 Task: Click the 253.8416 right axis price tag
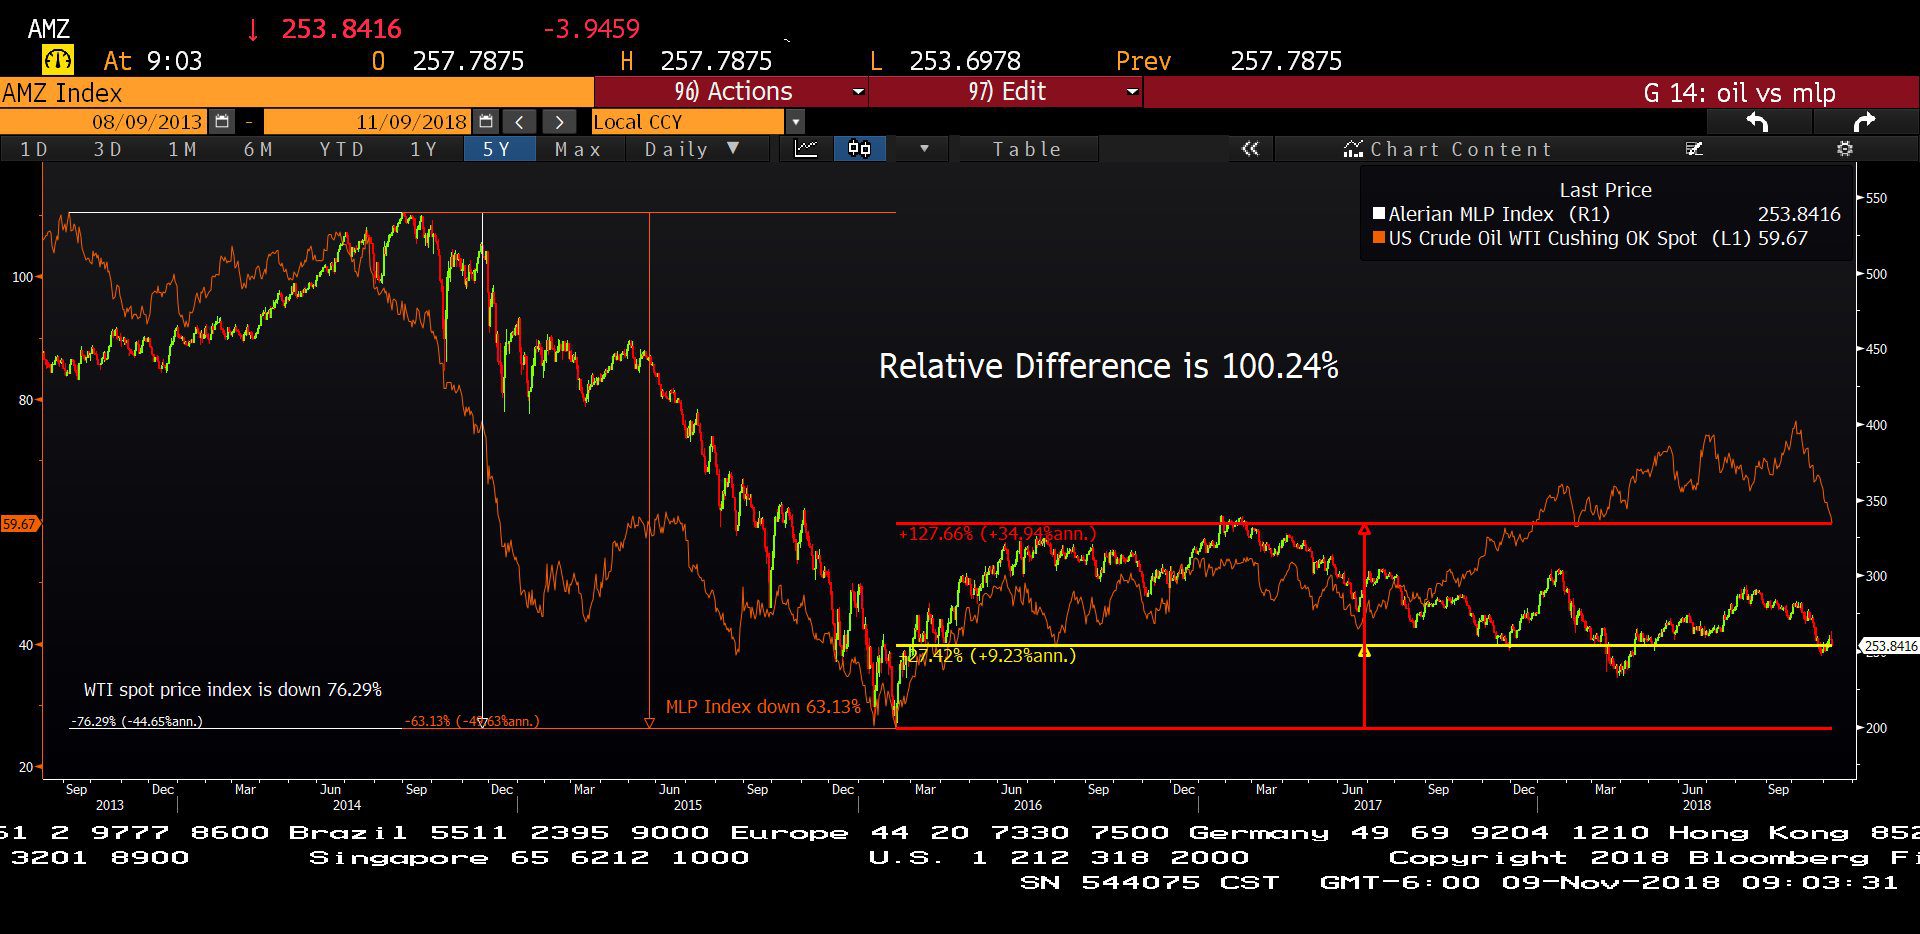coord(1890,646)
